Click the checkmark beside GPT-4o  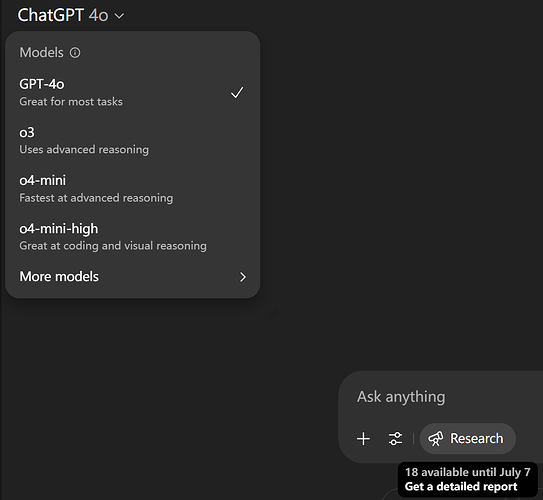237,92
